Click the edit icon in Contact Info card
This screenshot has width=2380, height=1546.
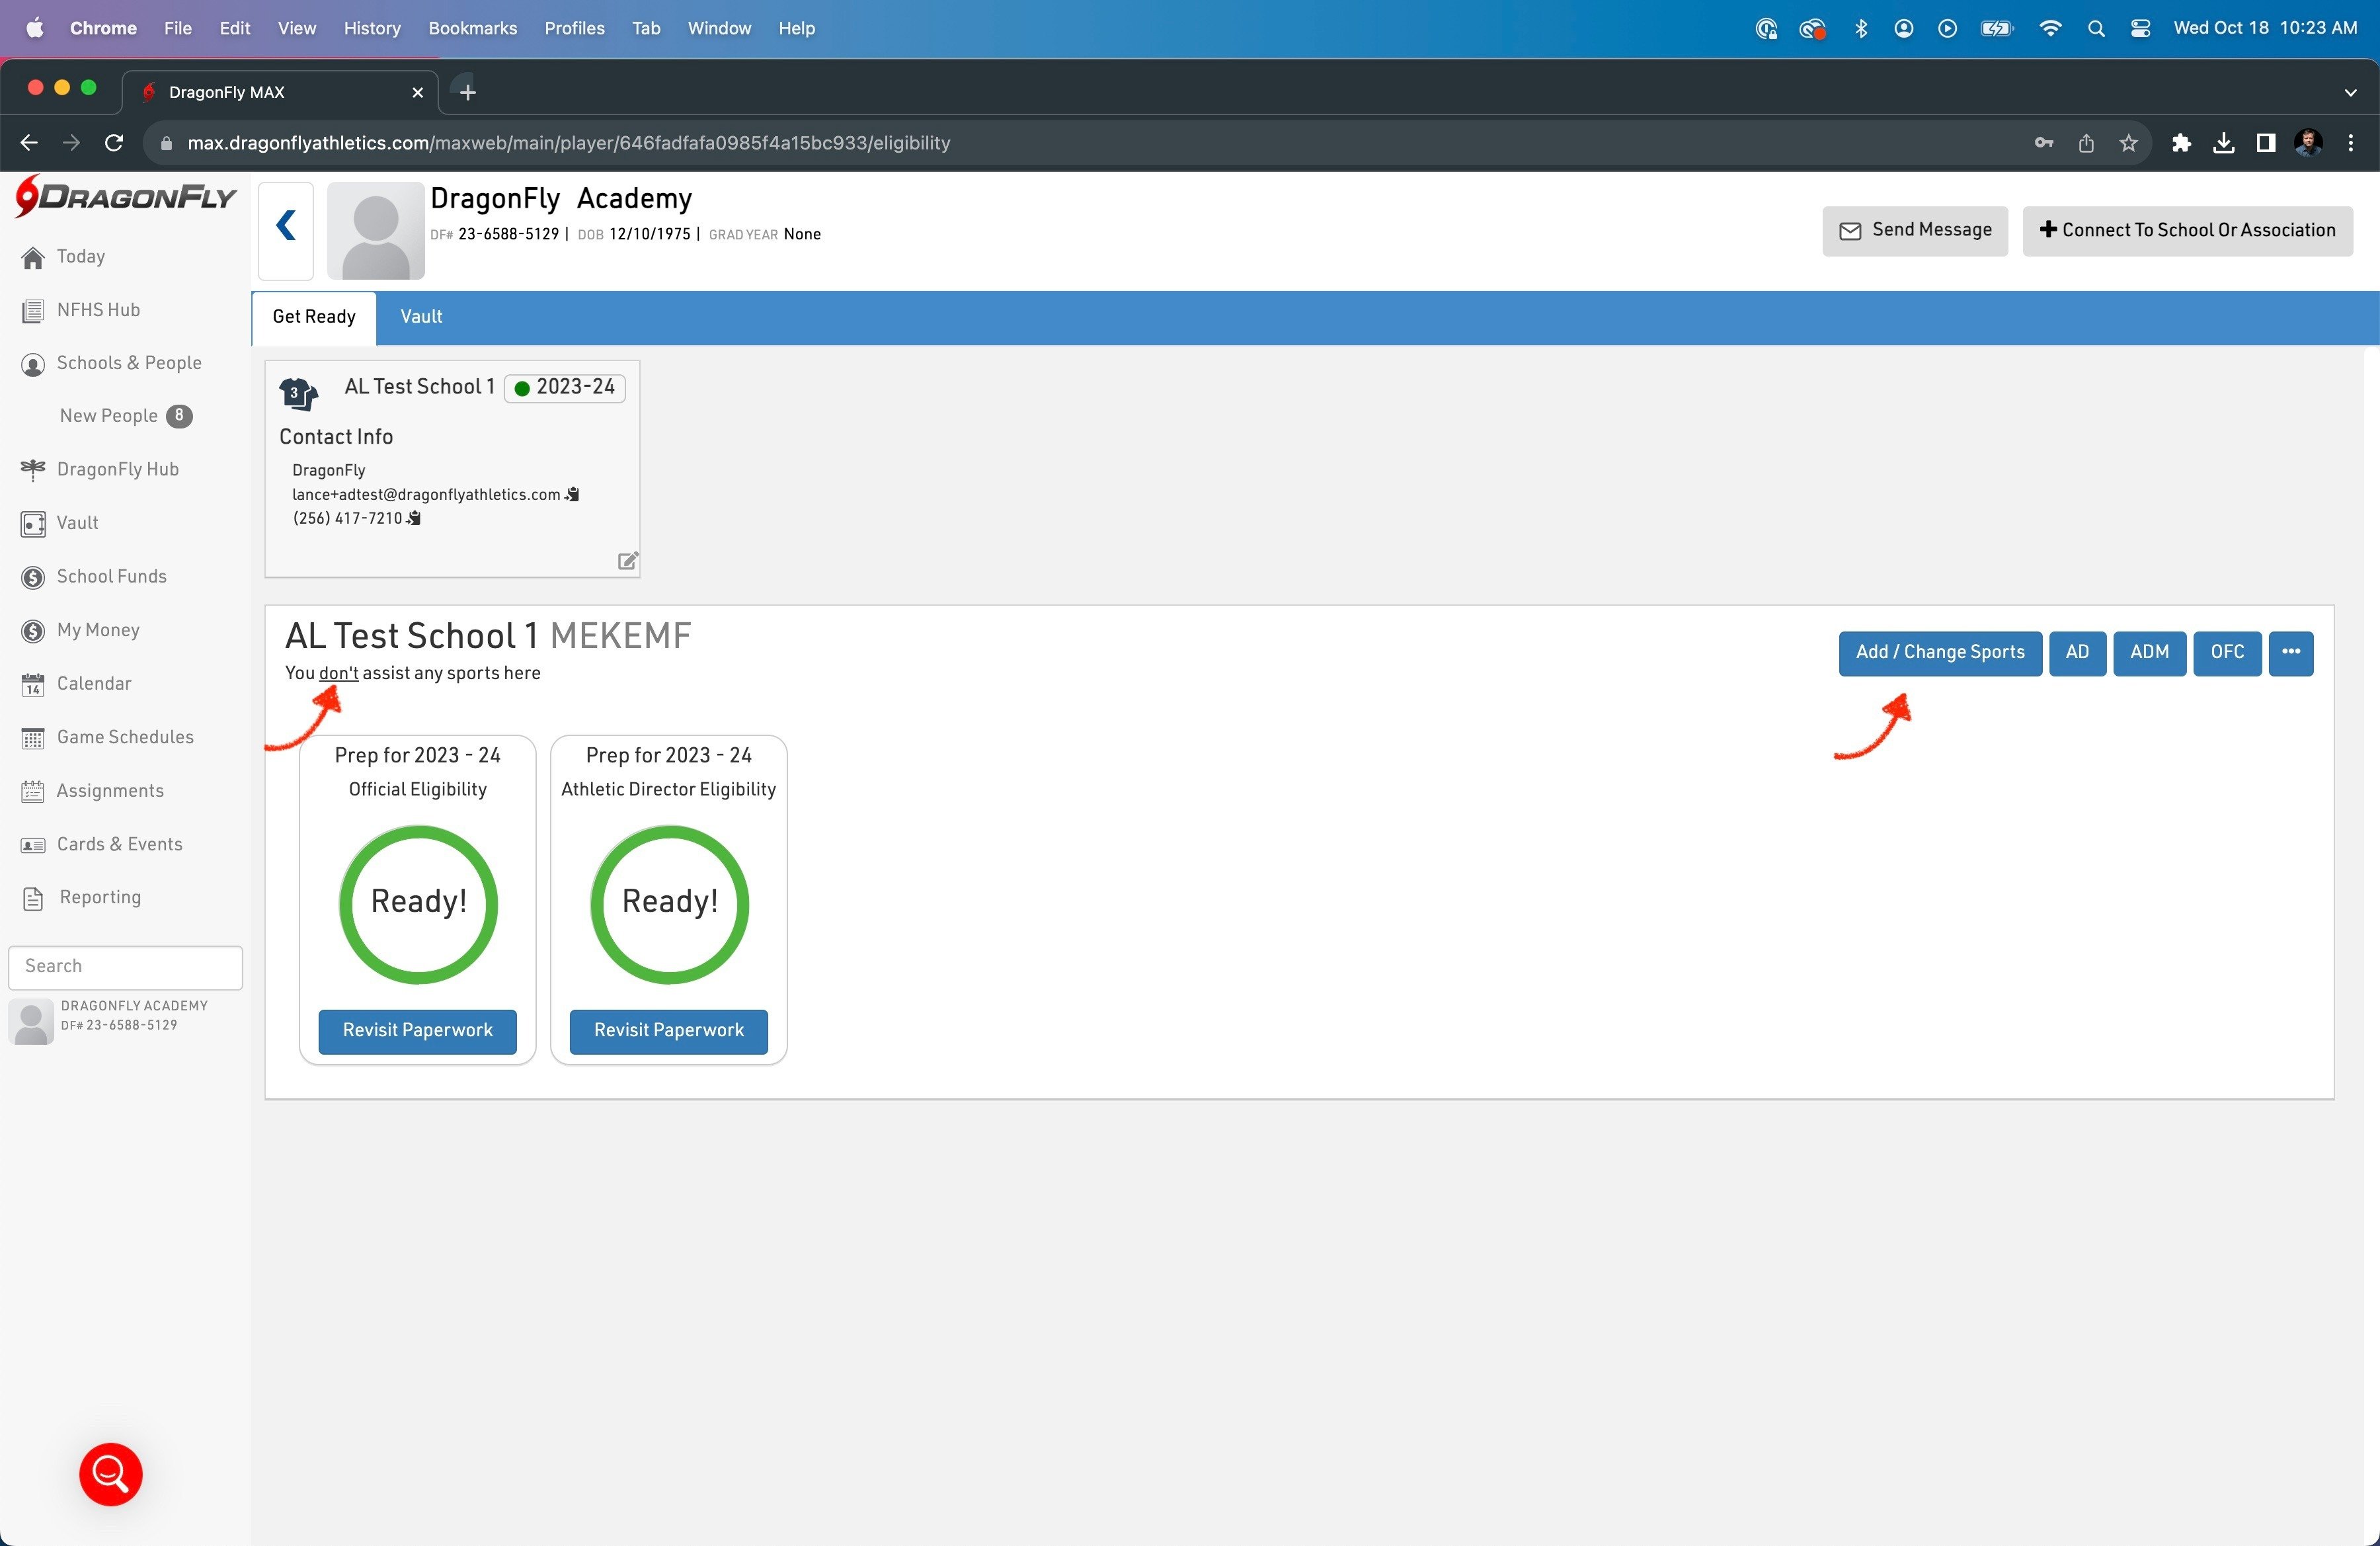click(627, 561)
